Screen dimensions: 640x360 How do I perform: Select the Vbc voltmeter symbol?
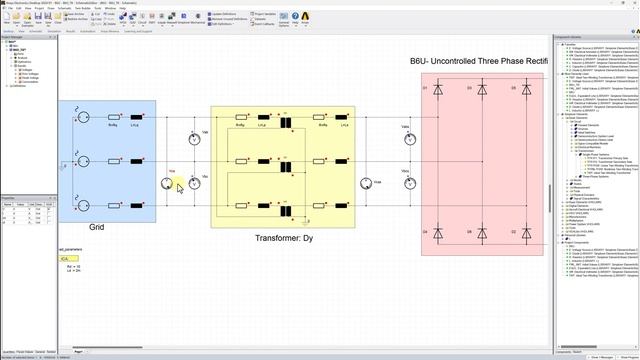194,184
